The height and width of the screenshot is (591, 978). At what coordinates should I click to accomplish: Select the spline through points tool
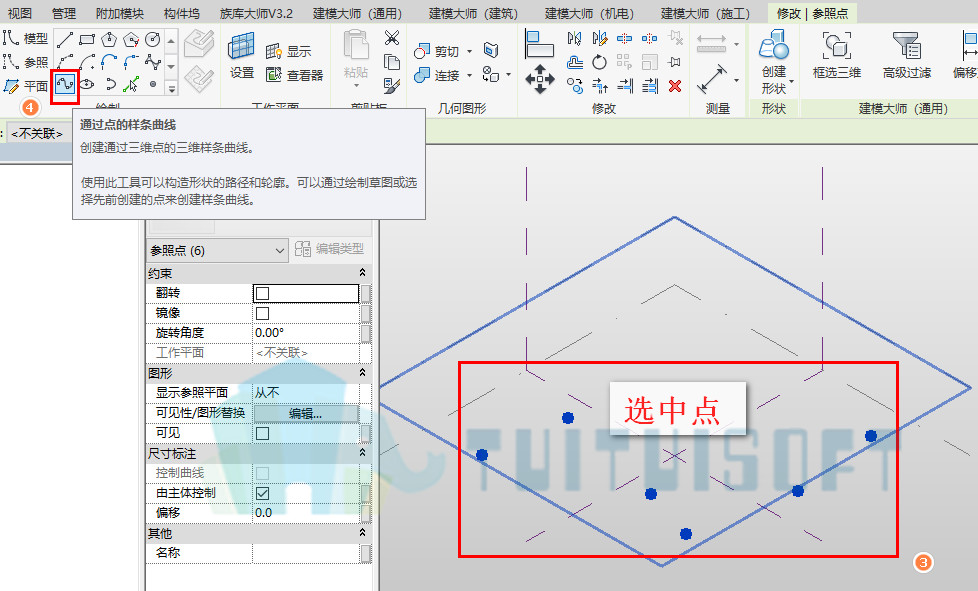pos(65,84)
